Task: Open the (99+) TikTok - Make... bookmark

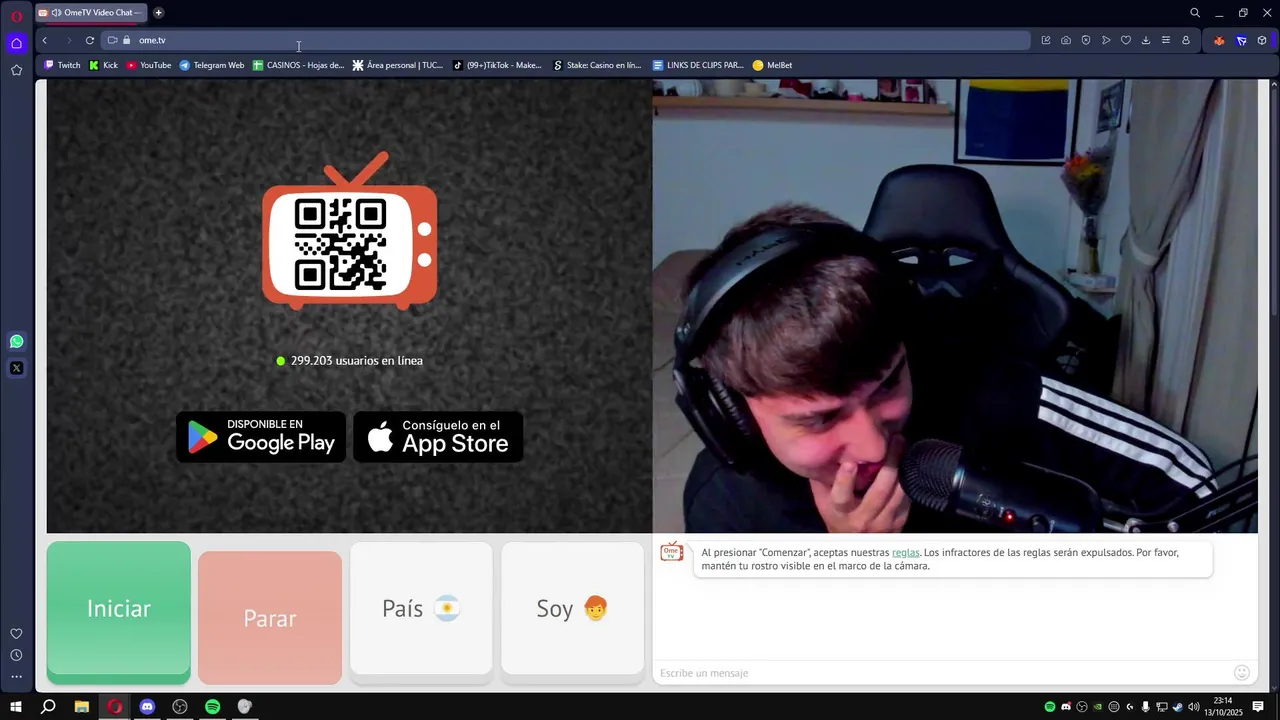Action: pyautogui.click(x=497, y=65)
